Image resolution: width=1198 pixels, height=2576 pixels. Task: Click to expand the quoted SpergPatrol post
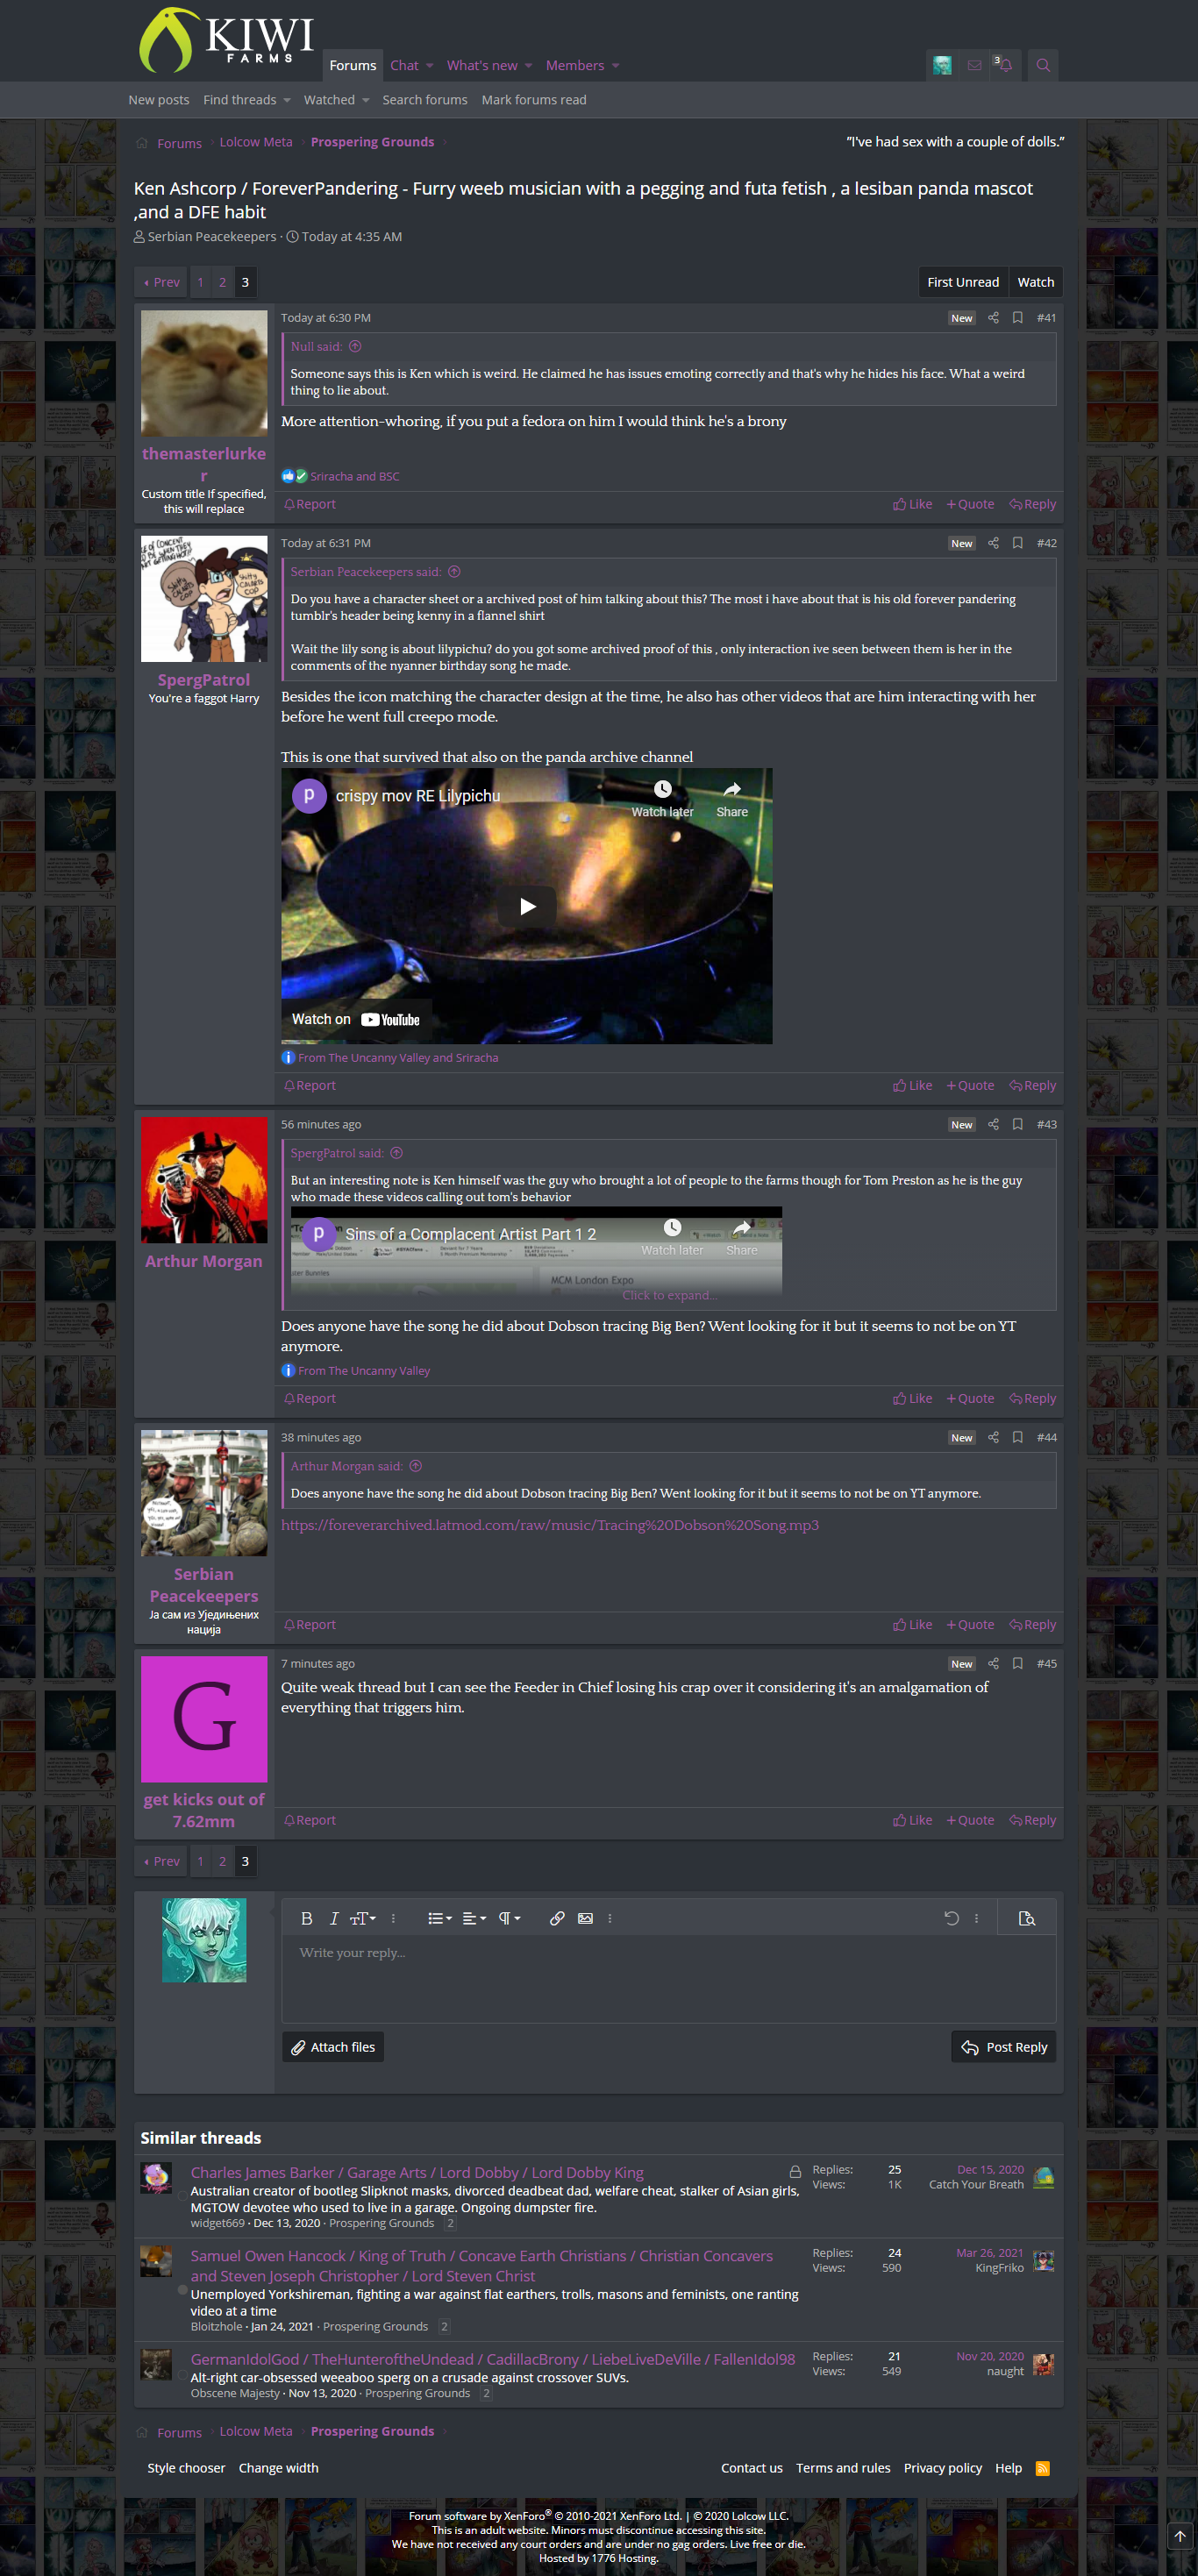coord(669,1295)
